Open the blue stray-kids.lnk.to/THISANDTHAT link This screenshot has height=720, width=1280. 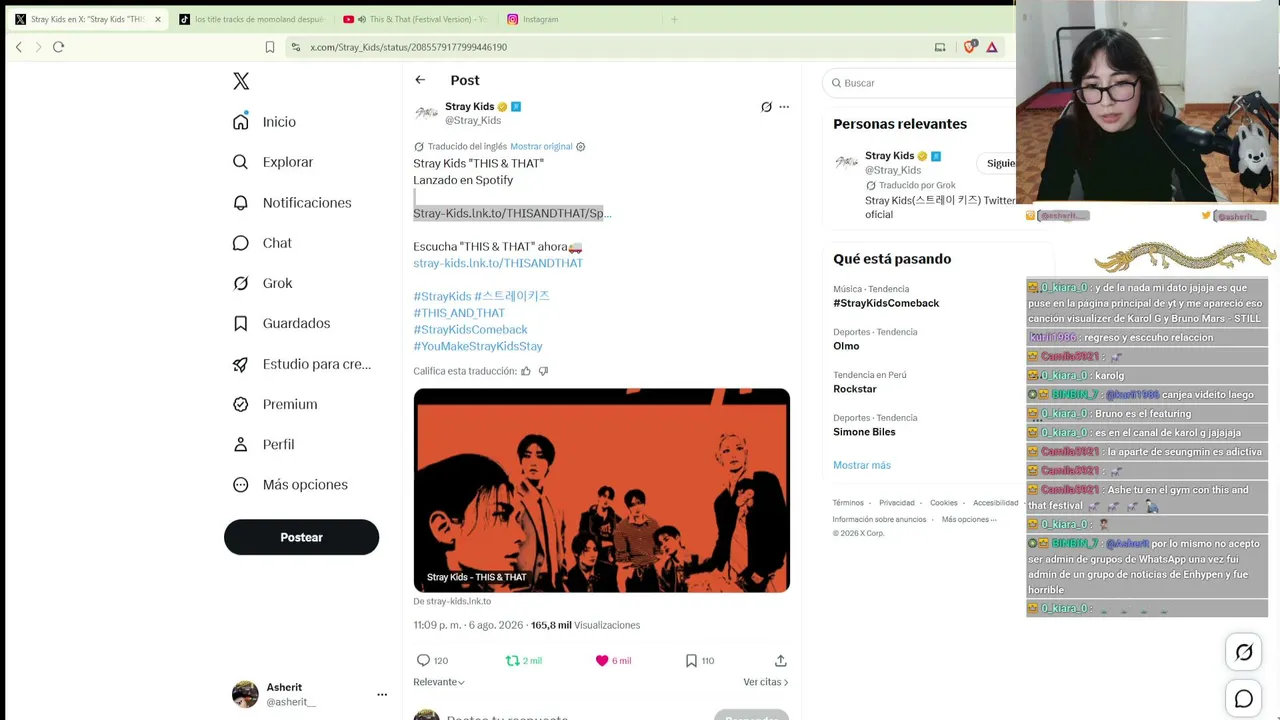498,263
